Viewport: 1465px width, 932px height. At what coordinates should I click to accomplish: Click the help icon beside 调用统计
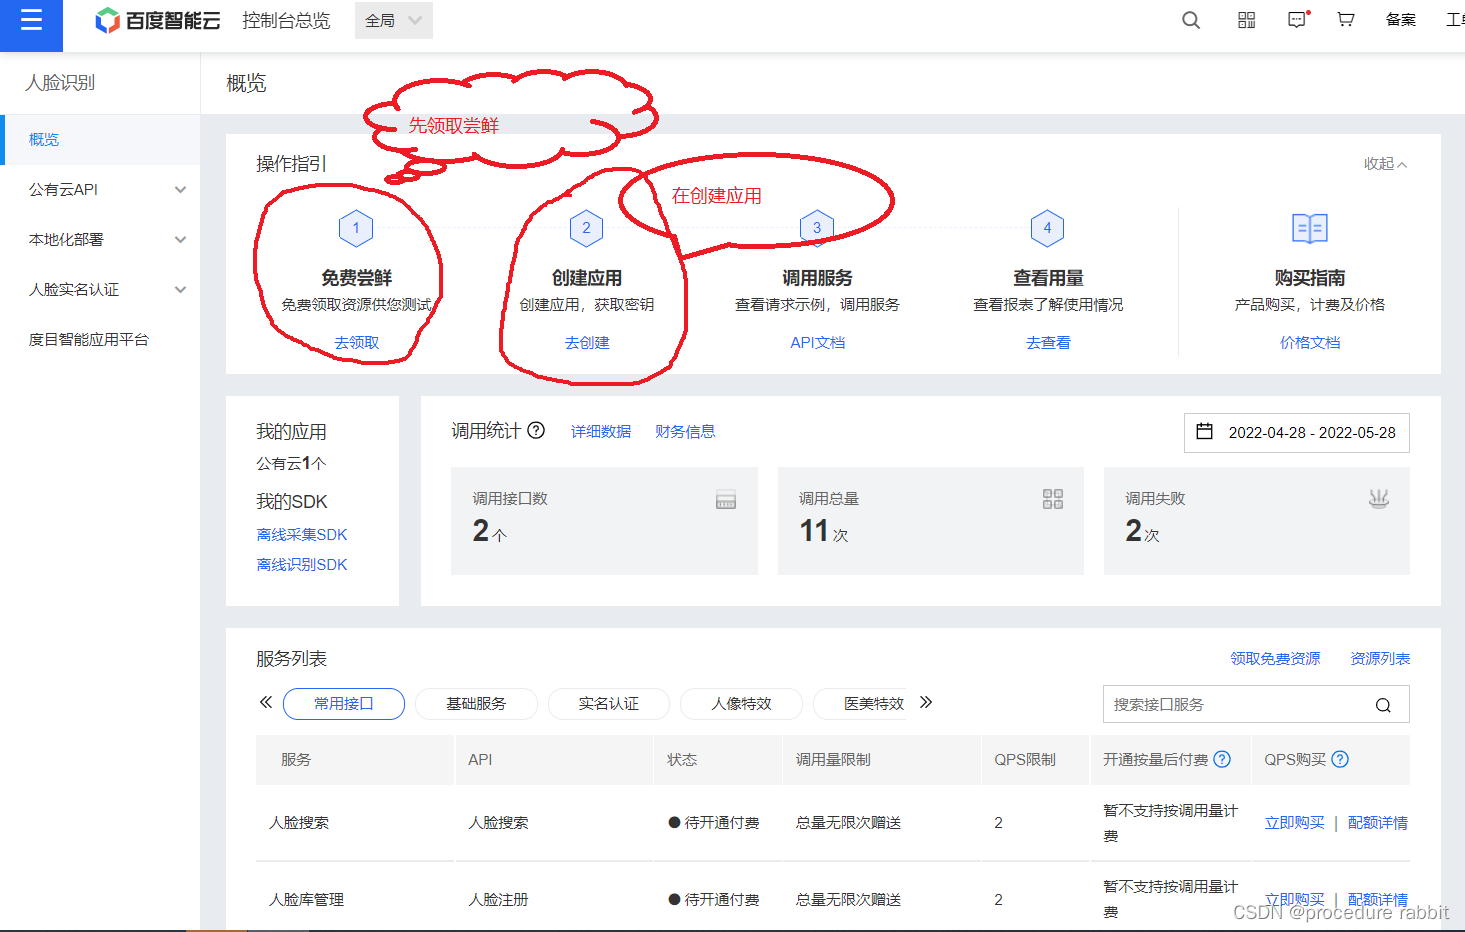536,430
